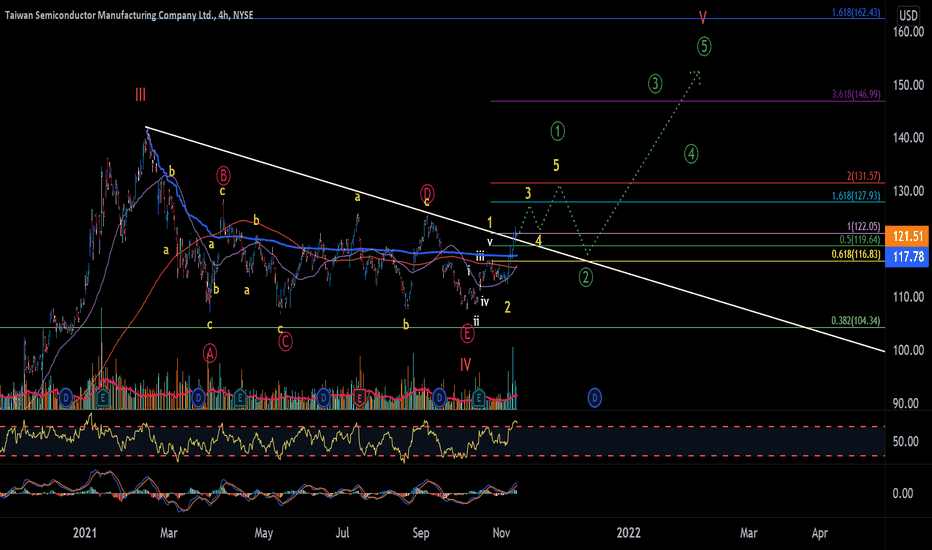Click the 2021 label on time axis
932x550 pixels.
(x=84, y=533)
